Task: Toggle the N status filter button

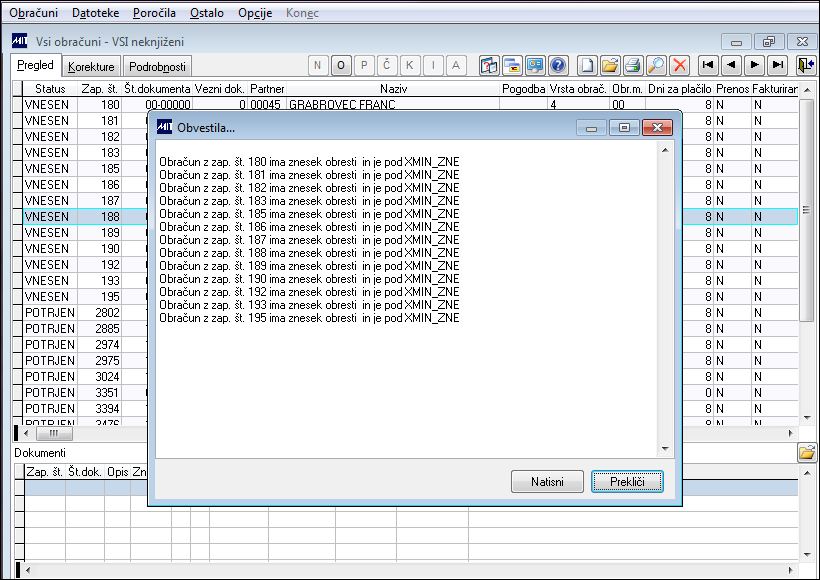Action: coord(318,65)
